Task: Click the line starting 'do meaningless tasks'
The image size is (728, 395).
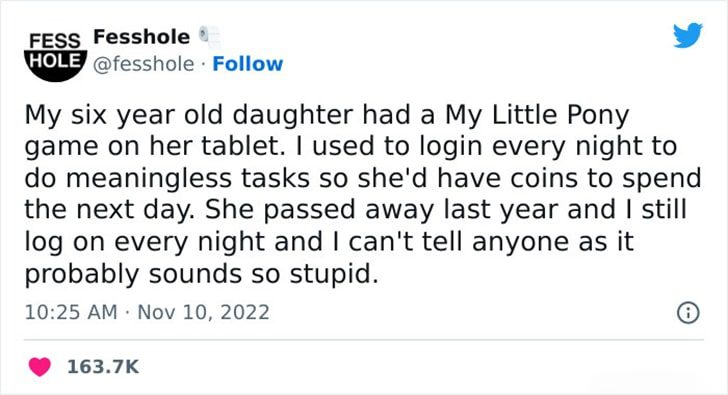Action: pos(363,178)
